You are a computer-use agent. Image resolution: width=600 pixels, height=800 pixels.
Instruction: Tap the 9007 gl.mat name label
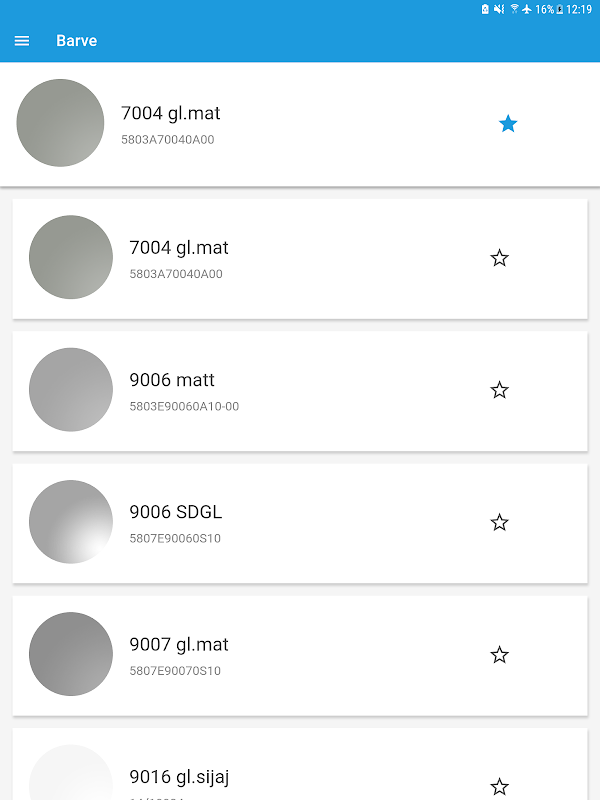click(179, 644)
